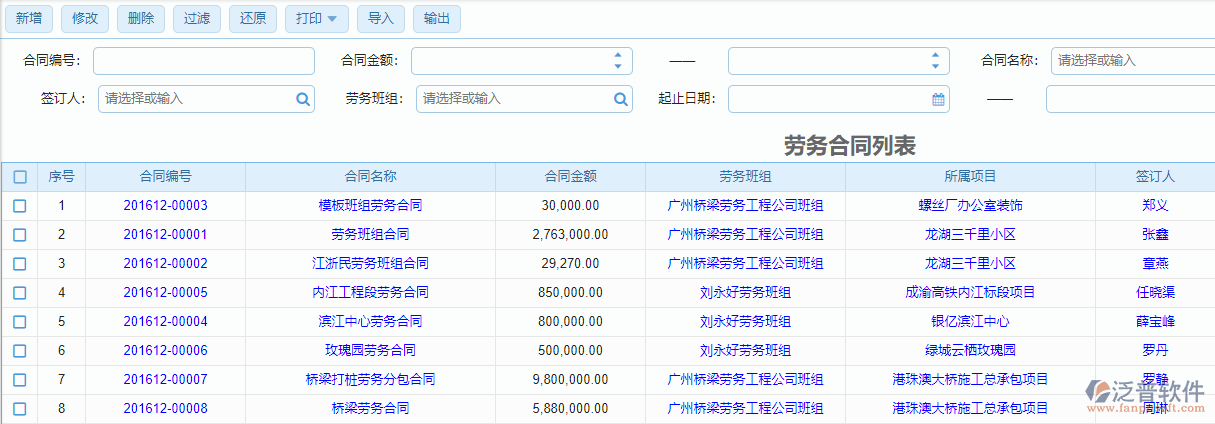Click the up arrow of first 合同金额 spinner
Viewport: 1215px width, 424px height.
tap(618, 56)
